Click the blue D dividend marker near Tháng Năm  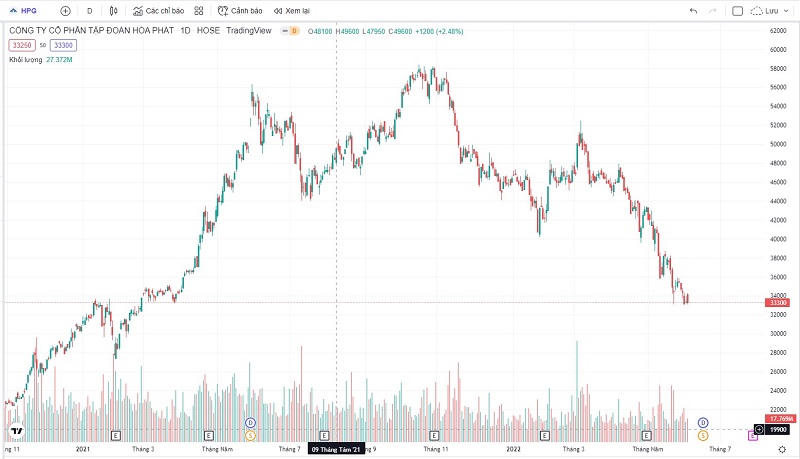(x=250, y=423)
